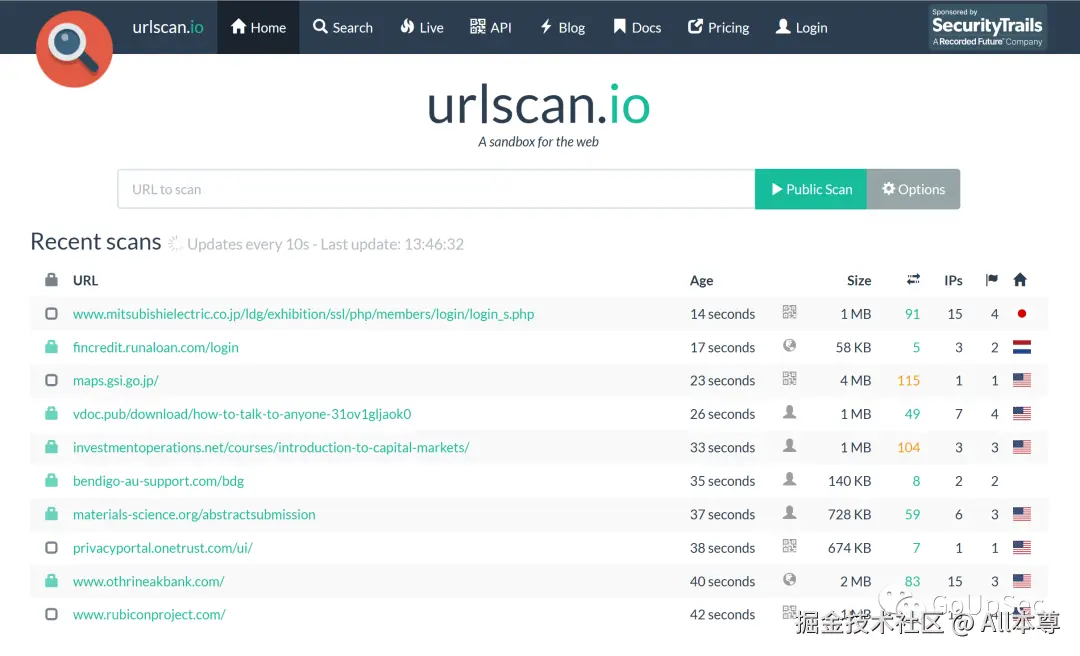Click the transfer arrows column header icon
Image resolution: width=1080 pixels, height=656 pixels.
coord(913,279)
